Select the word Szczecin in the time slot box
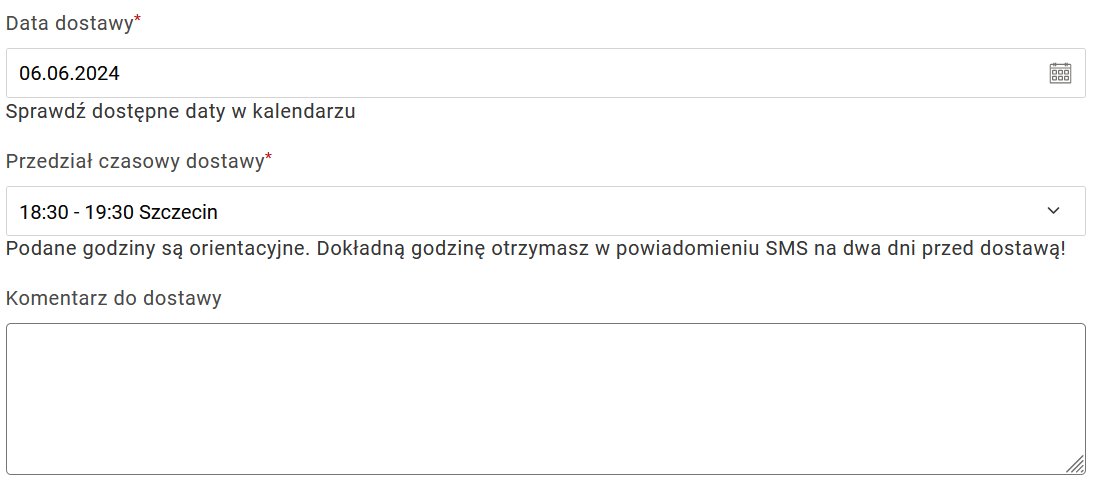 (x=178, y=211)
